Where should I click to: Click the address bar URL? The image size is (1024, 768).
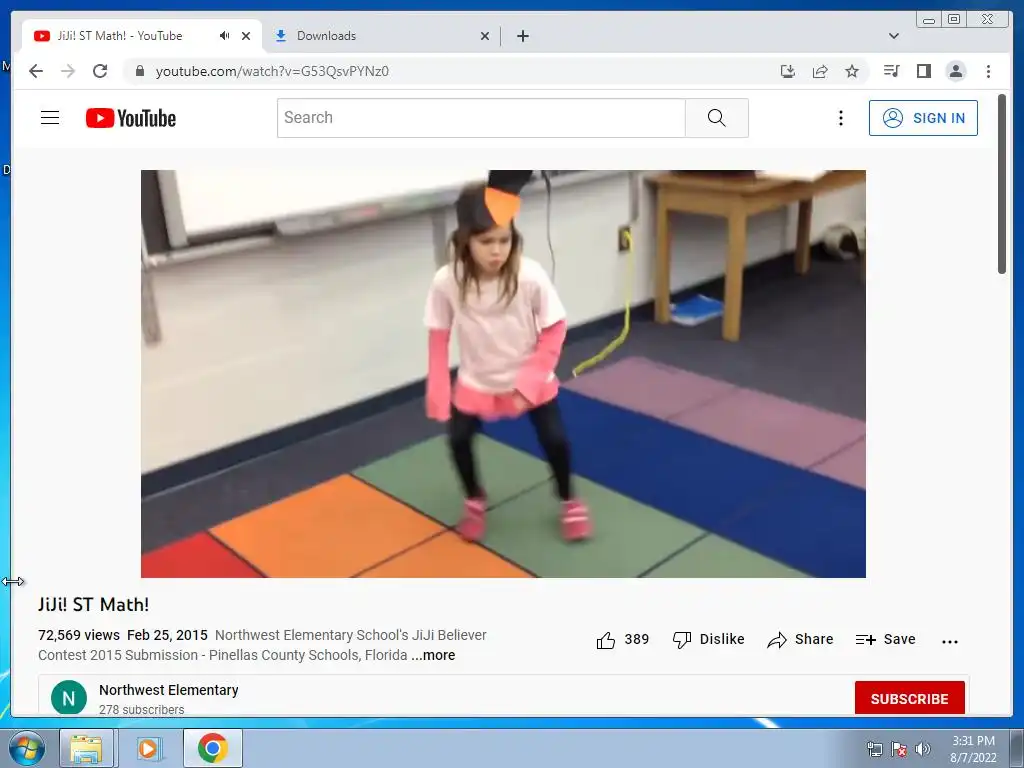coord(272,71)
